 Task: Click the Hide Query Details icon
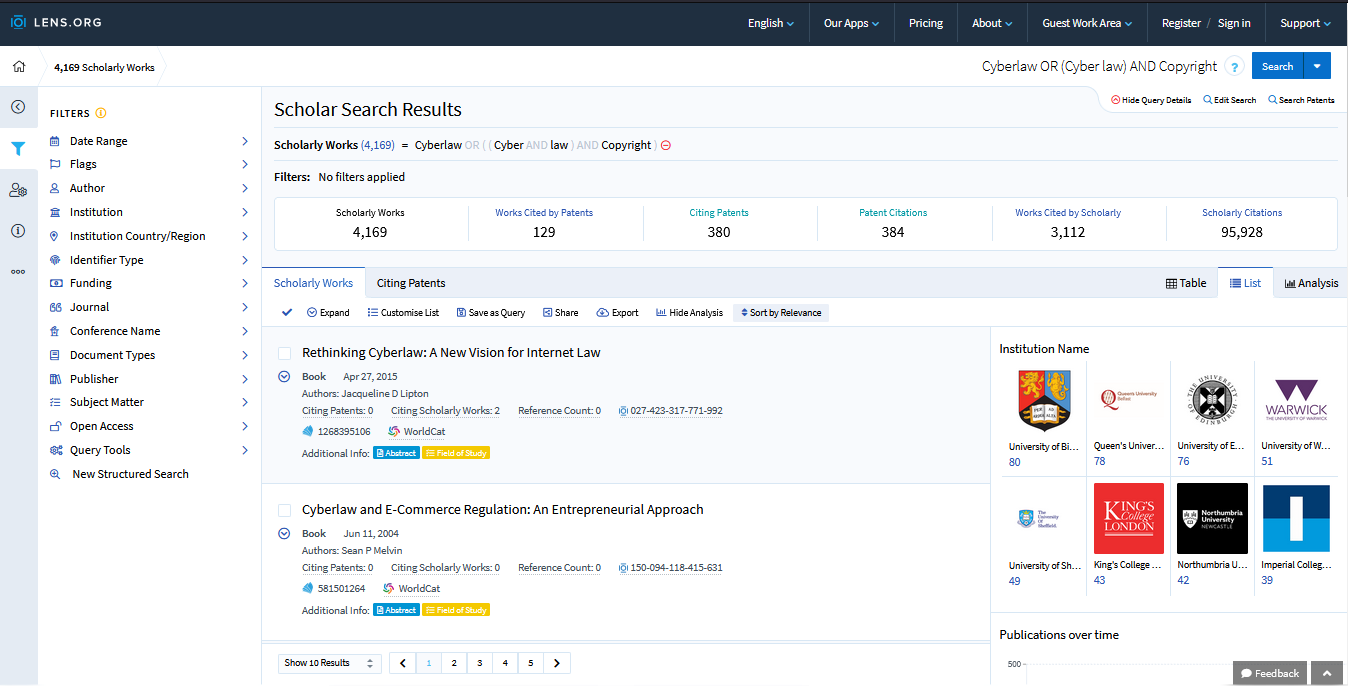1116,100
